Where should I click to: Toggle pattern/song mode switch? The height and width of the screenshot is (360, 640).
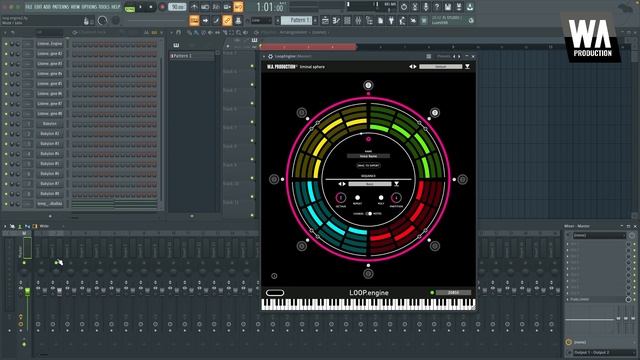(130, 8)
